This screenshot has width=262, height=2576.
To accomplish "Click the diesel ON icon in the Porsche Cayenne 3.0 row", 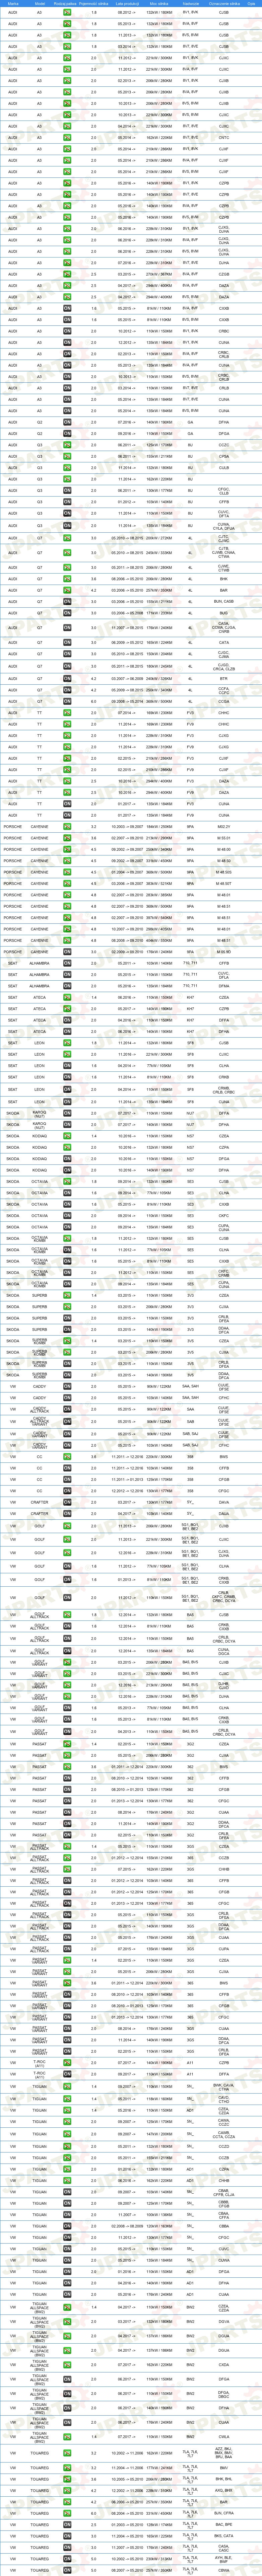I will point(67,952).
